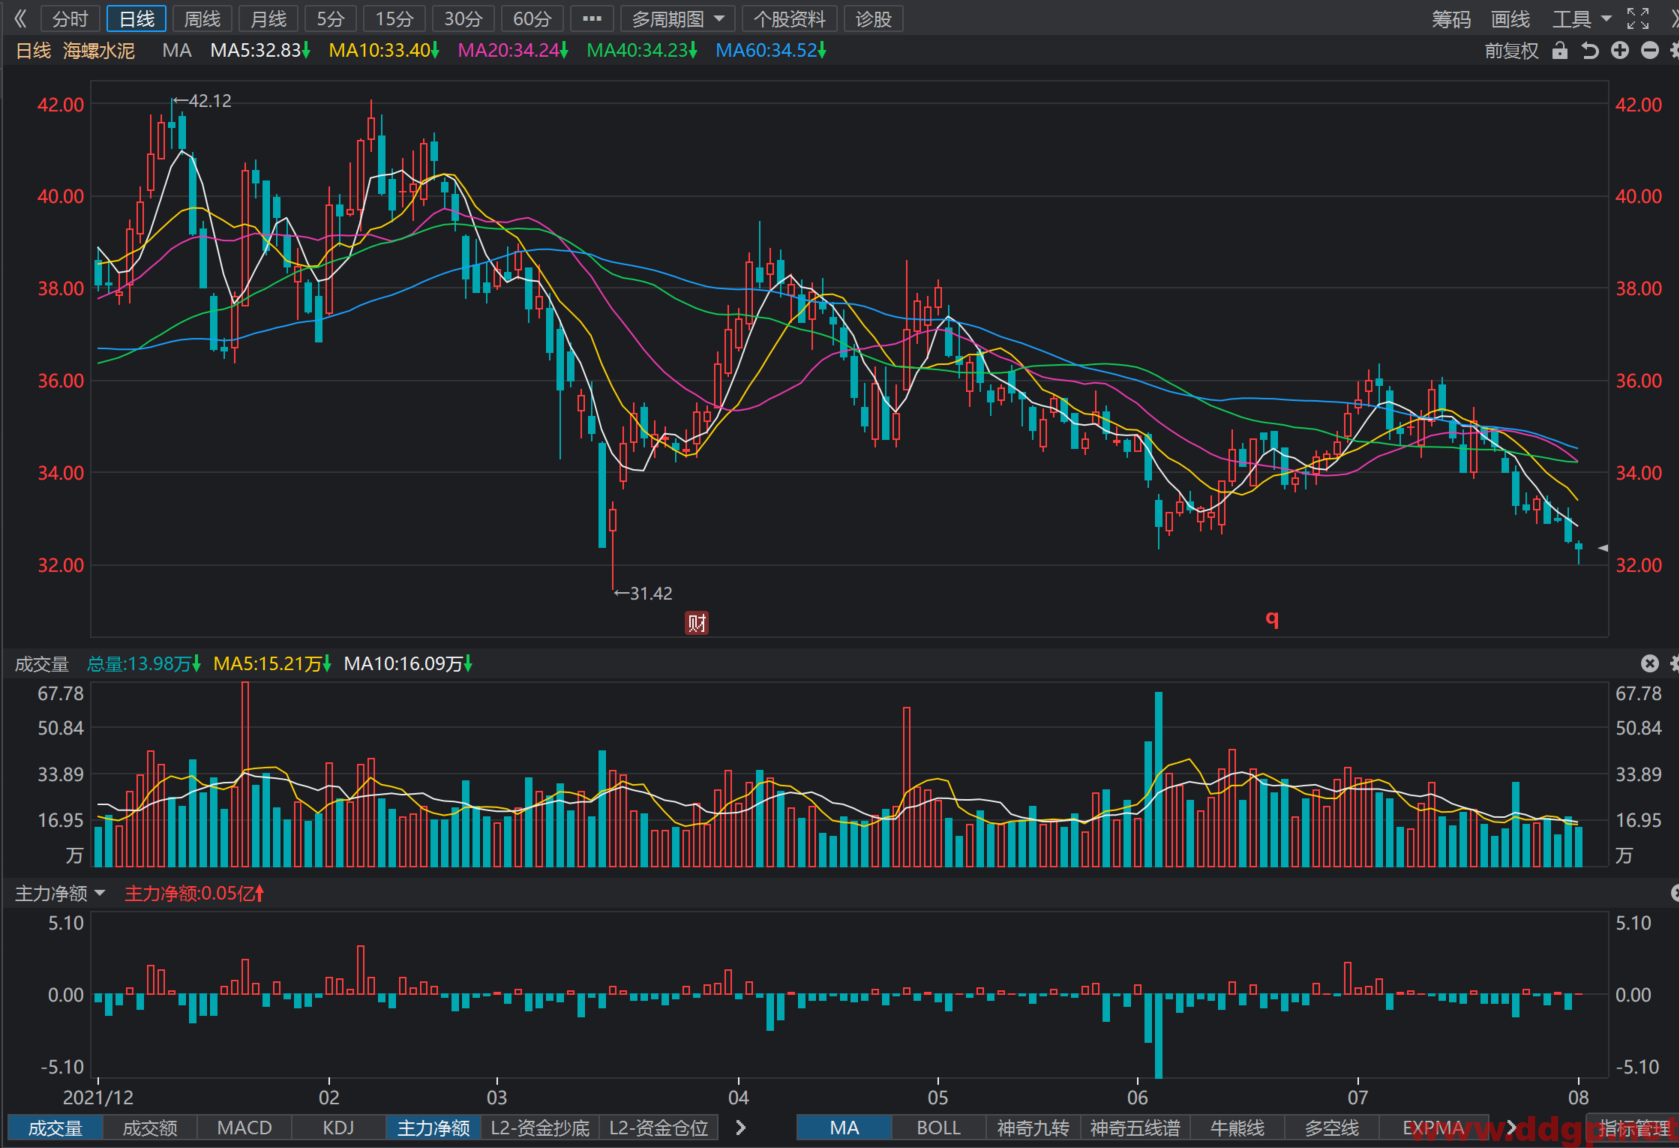The width and height of the screenshot is (1679, 1148).
Task: Select the MACD indicator tab
Action: 244,1128
